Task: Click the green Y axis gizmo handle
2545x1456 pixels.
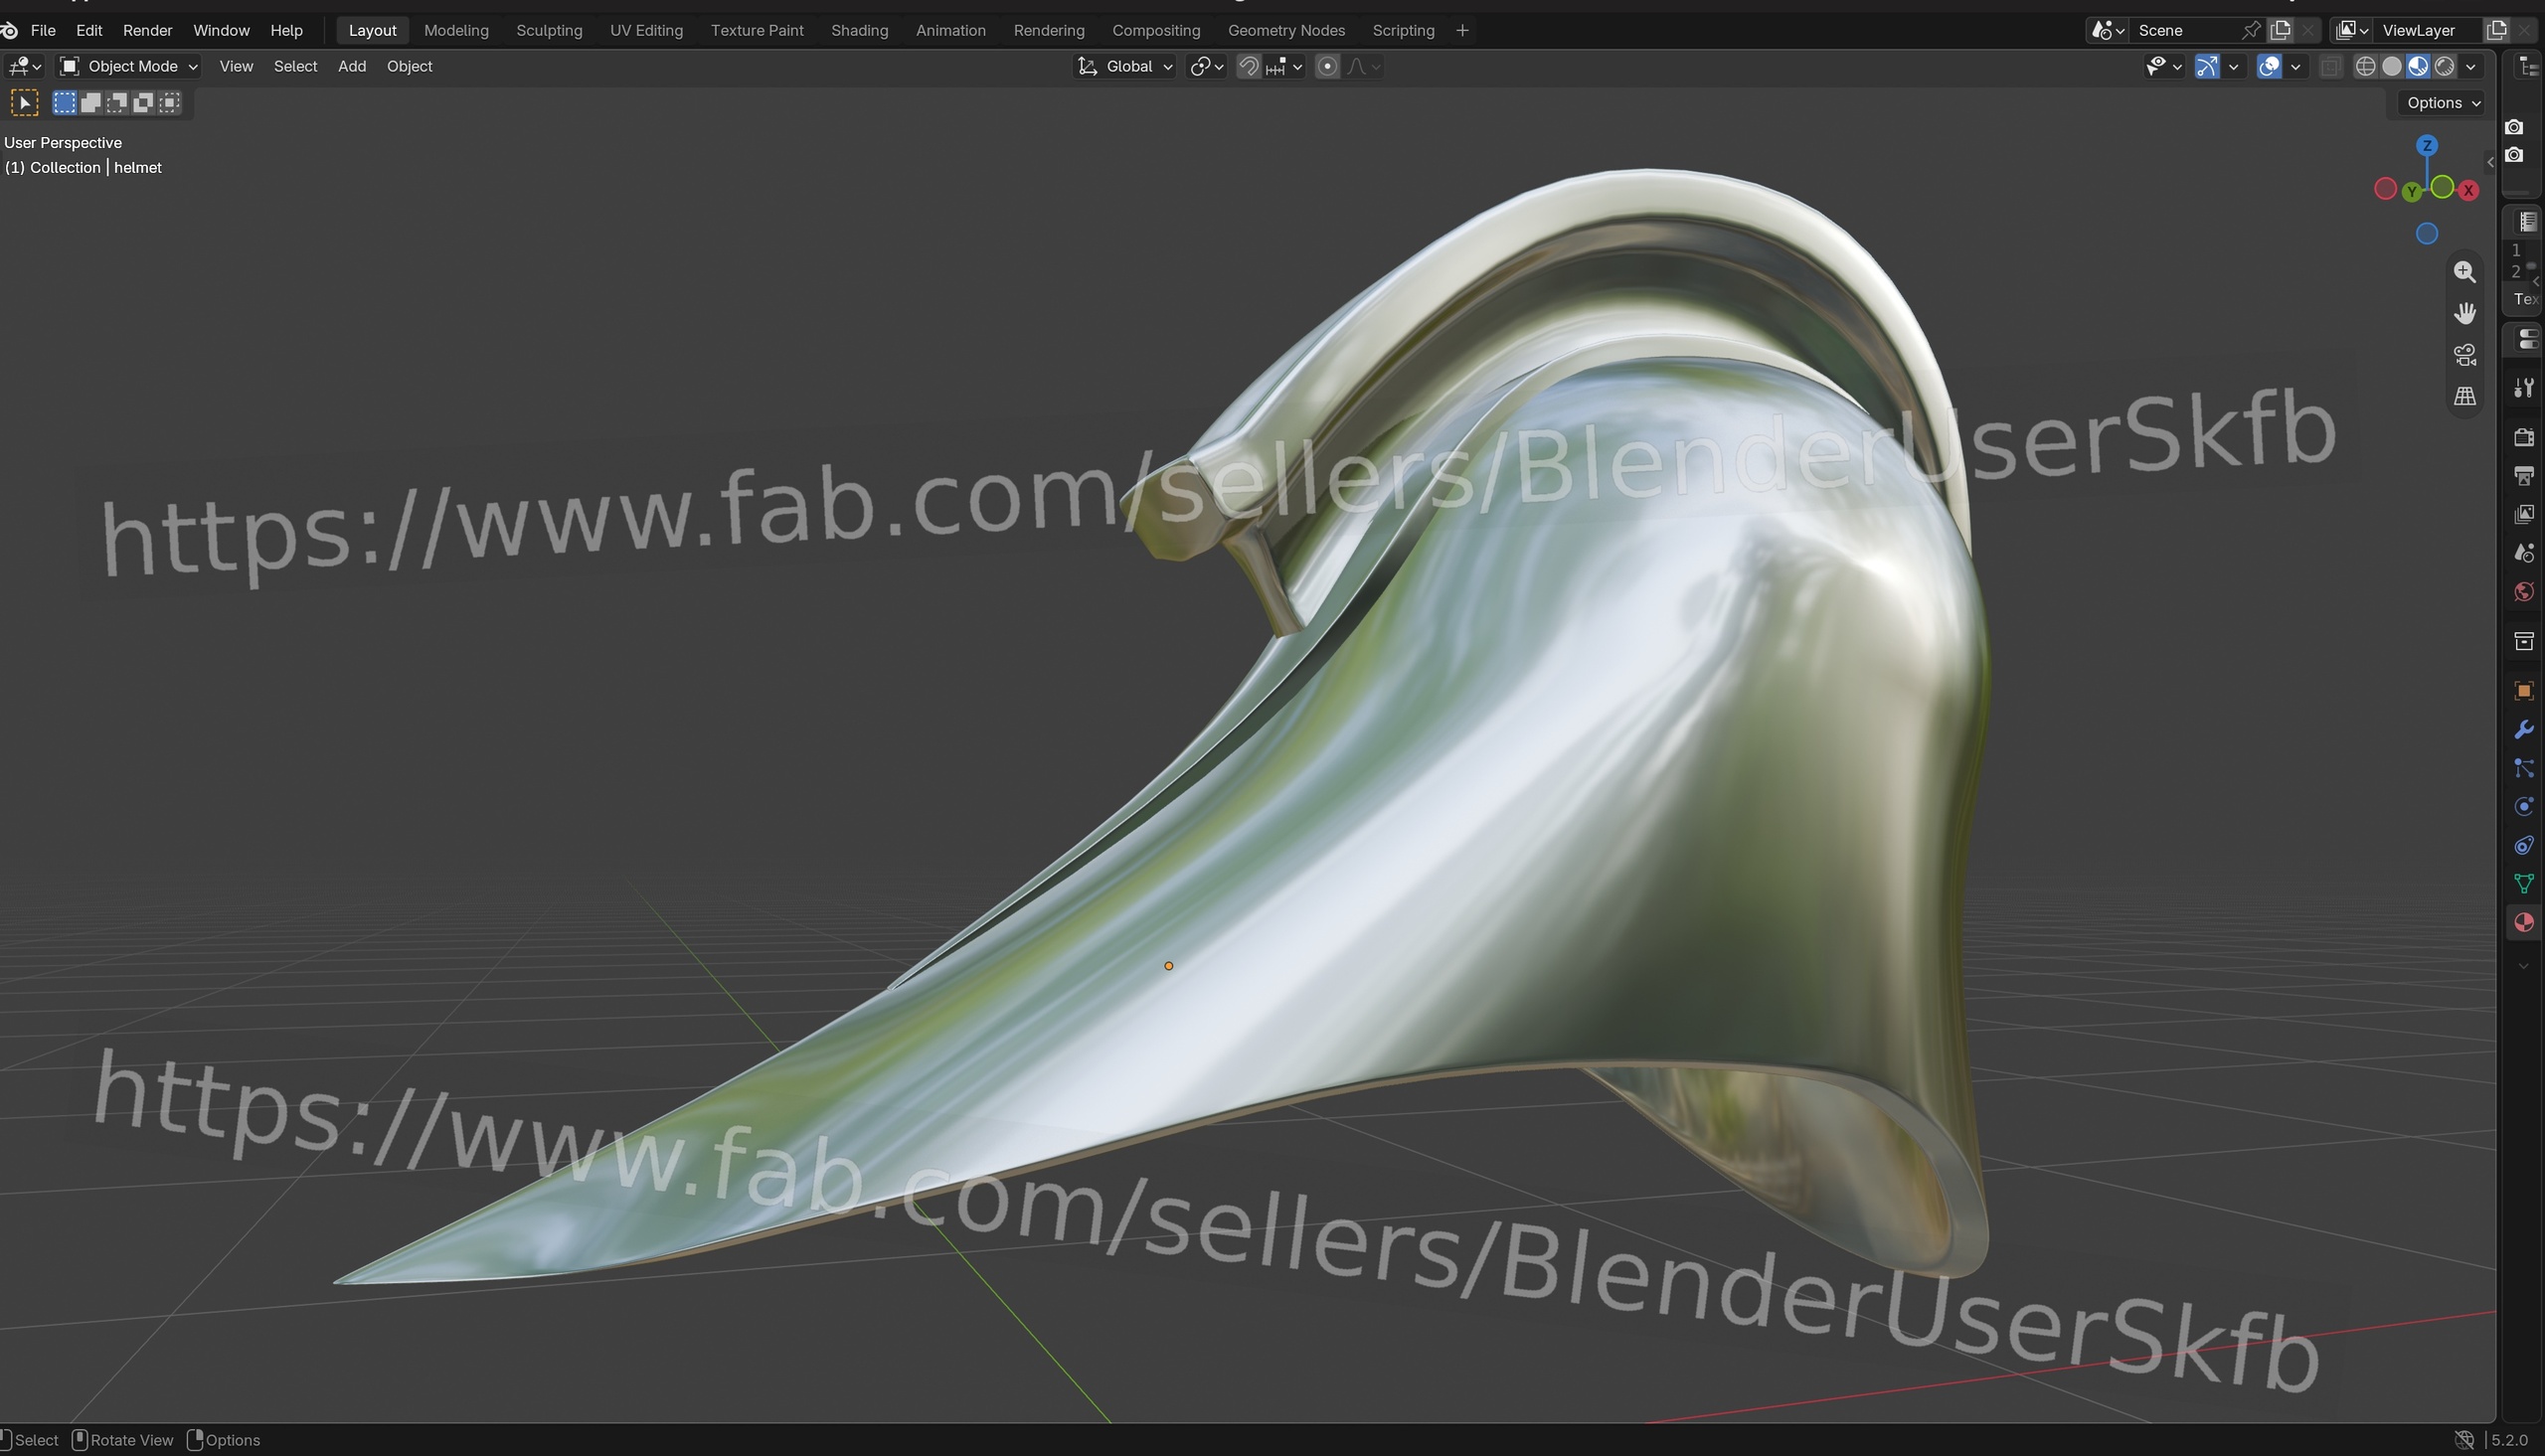Action: (x=2412, y=191)
